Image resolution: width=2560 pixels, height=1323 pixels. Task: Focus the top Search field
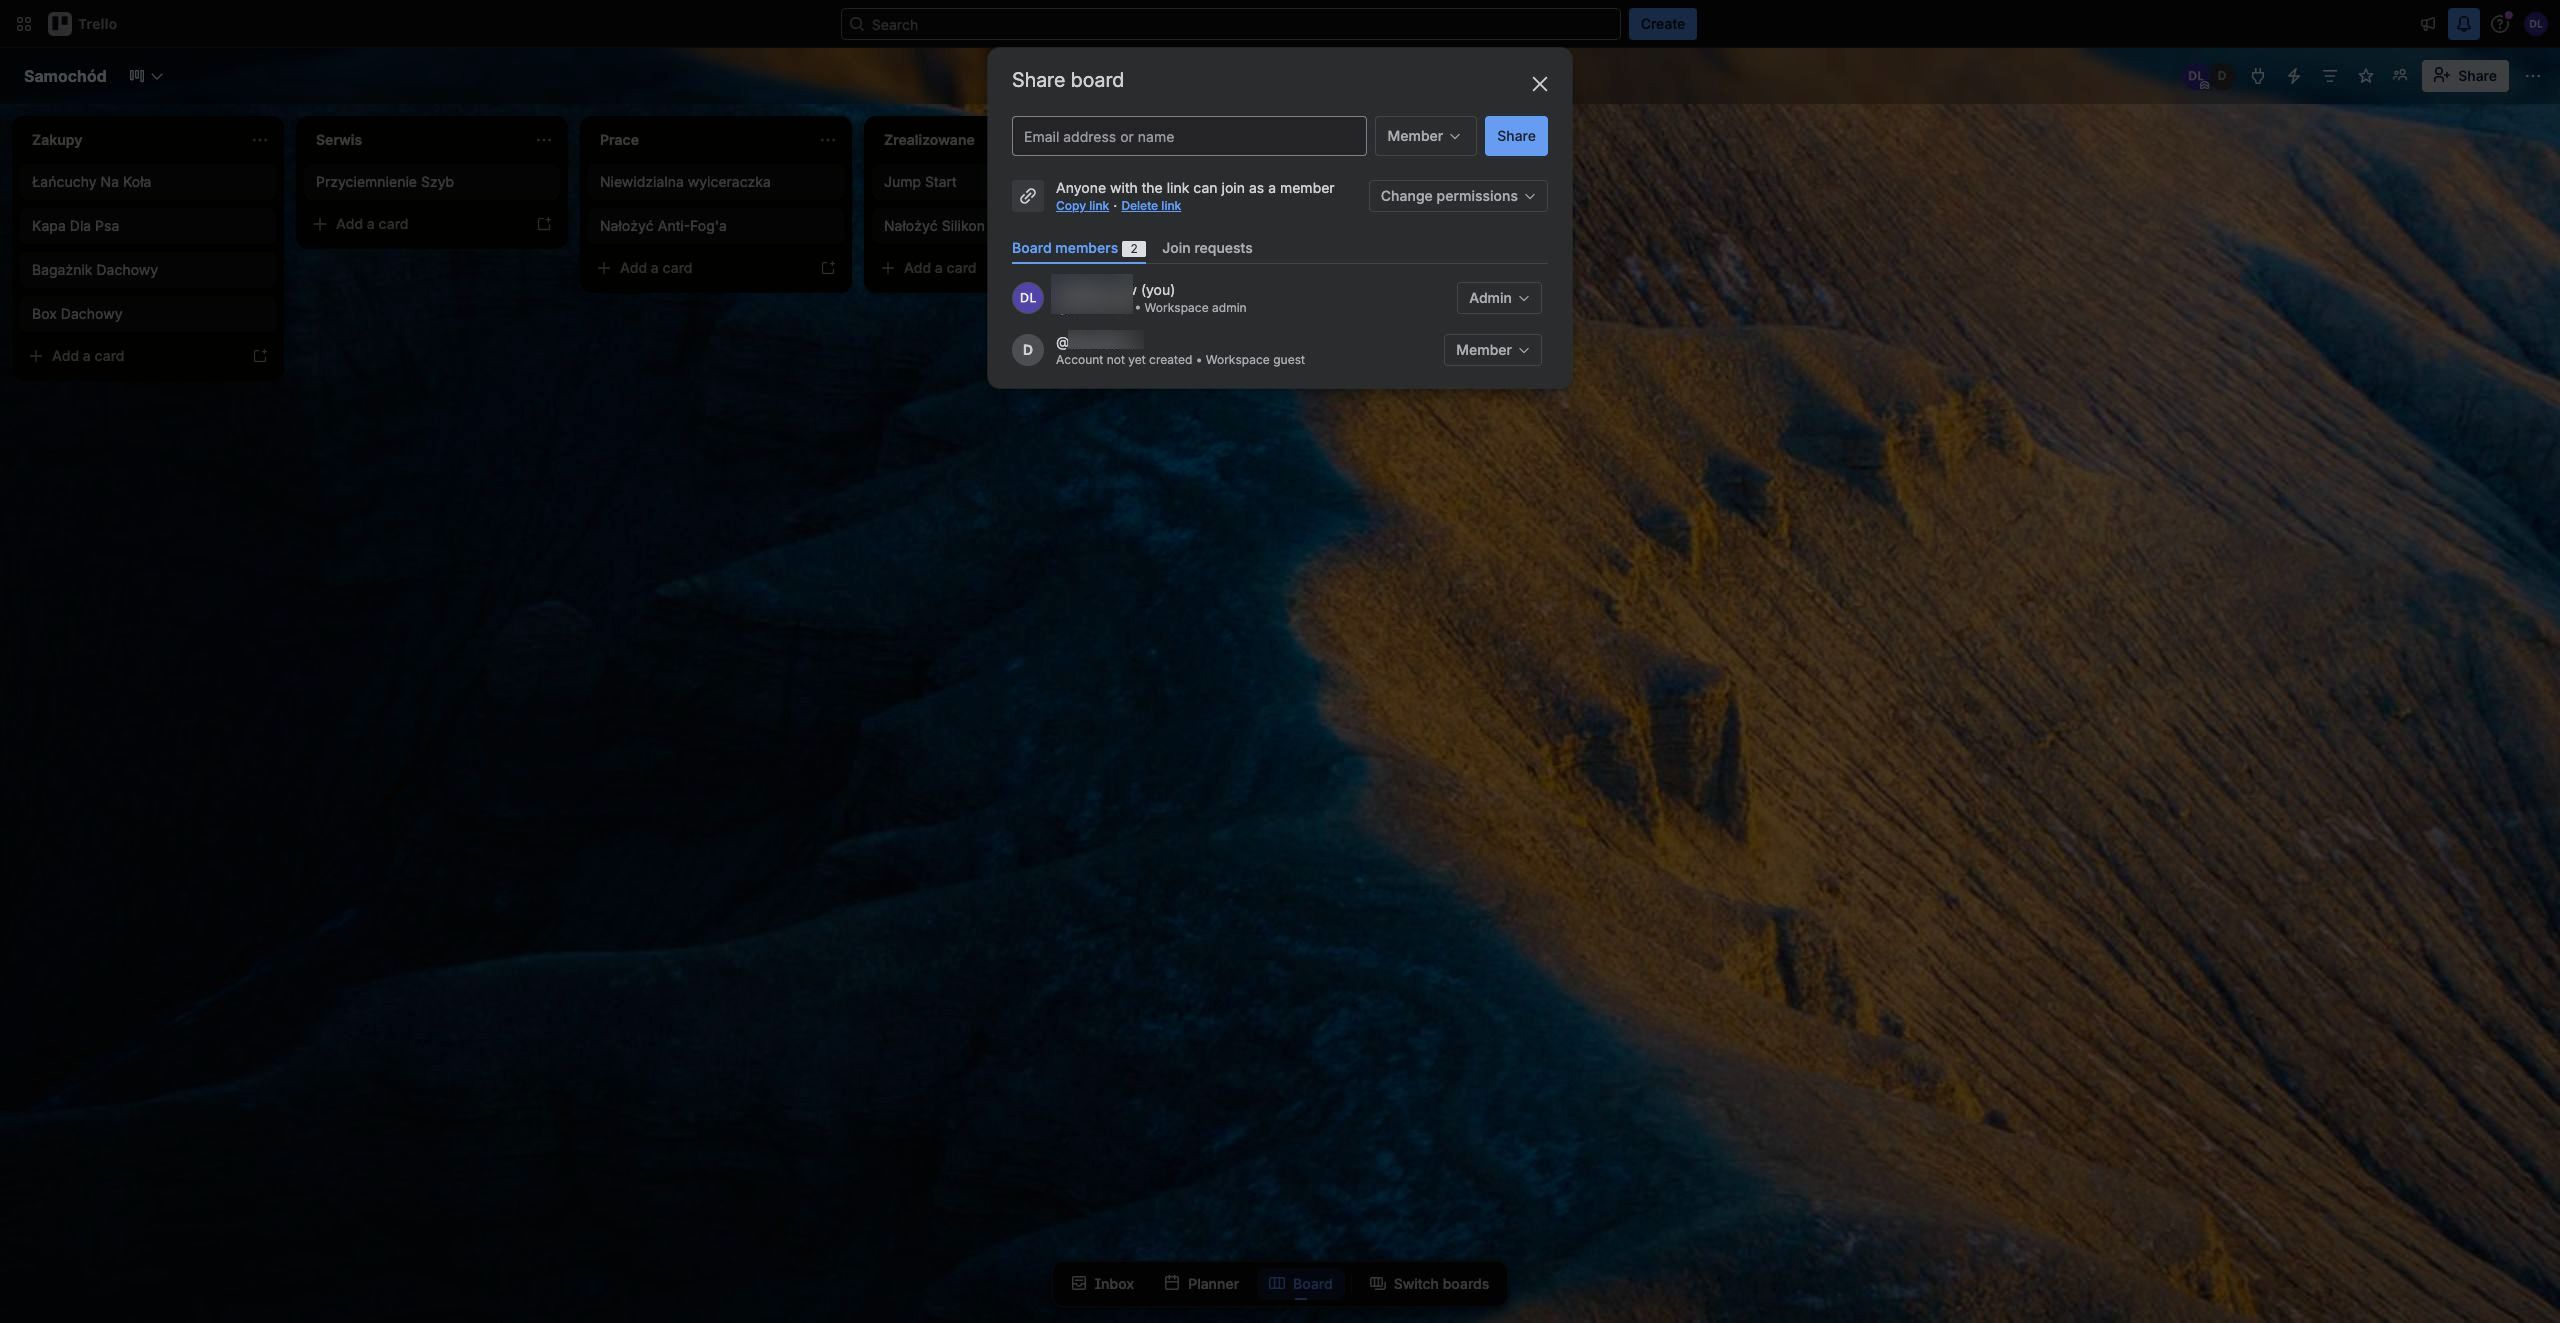click(1230, 24)
